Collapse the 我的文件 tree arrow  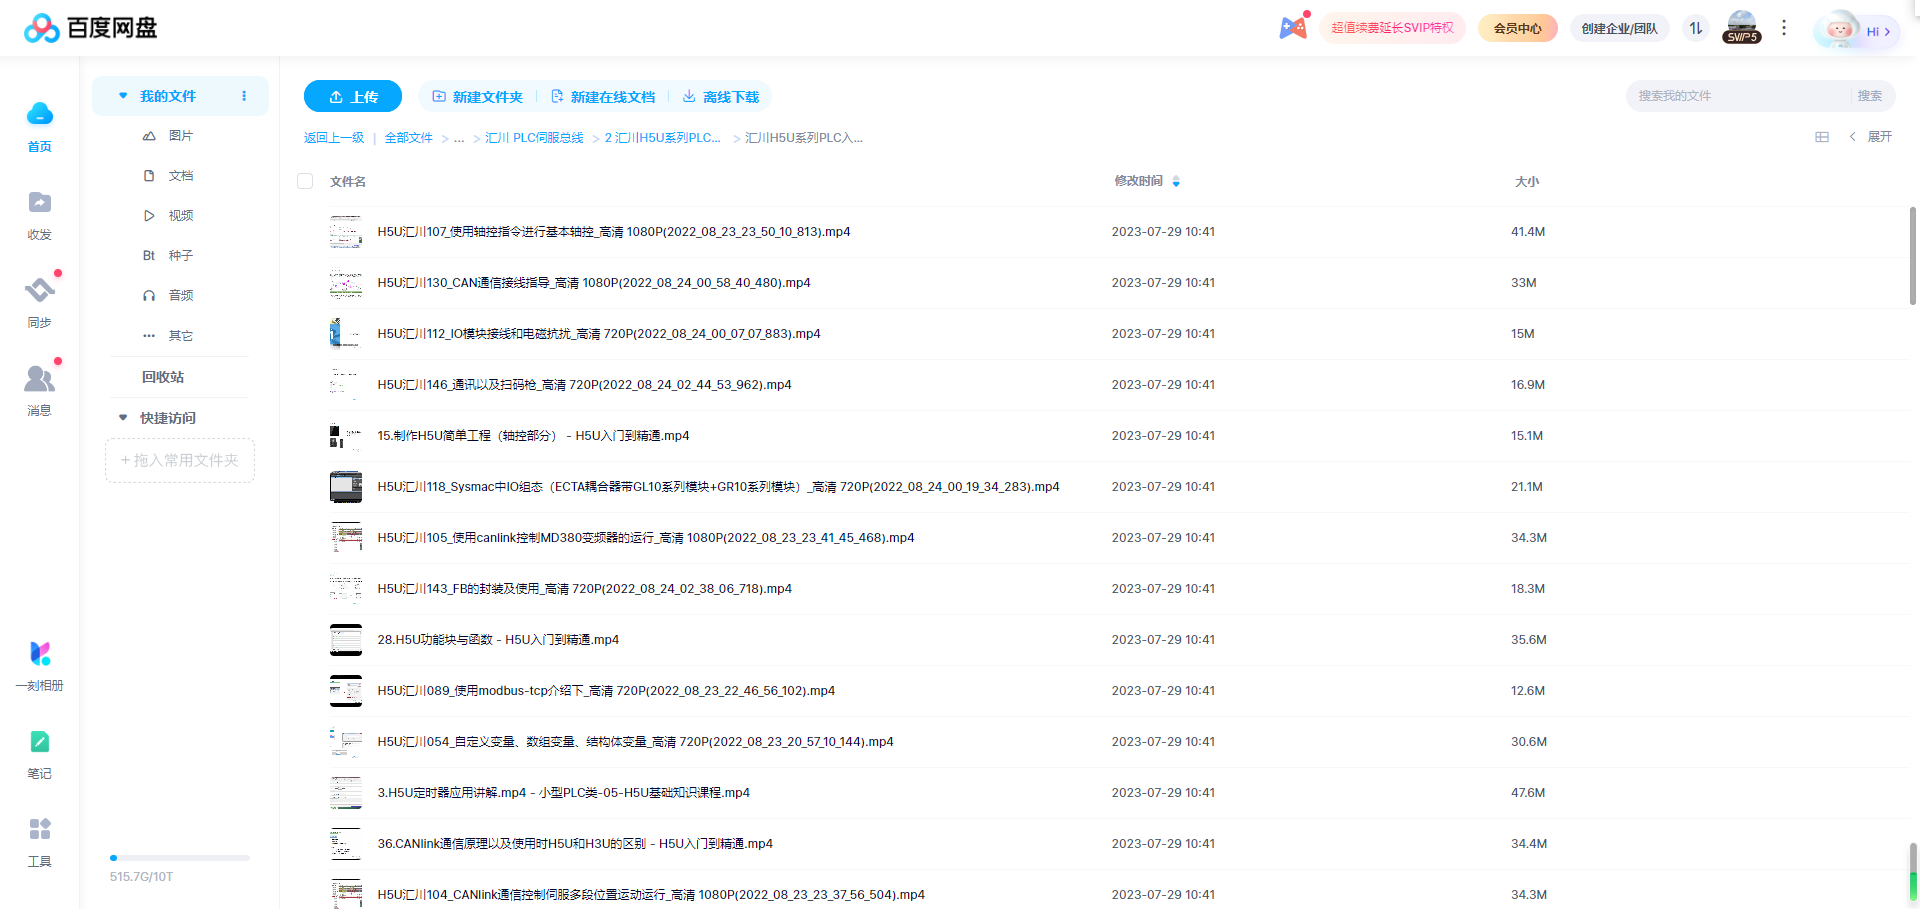(123, 96)
